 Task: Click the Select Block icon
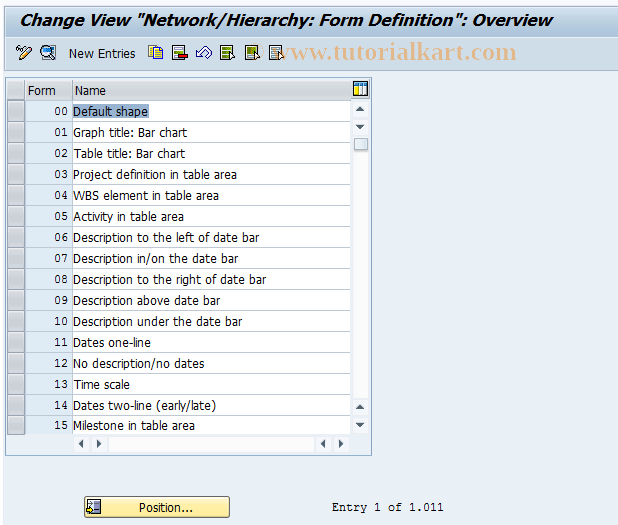click(x=252, y=52)
